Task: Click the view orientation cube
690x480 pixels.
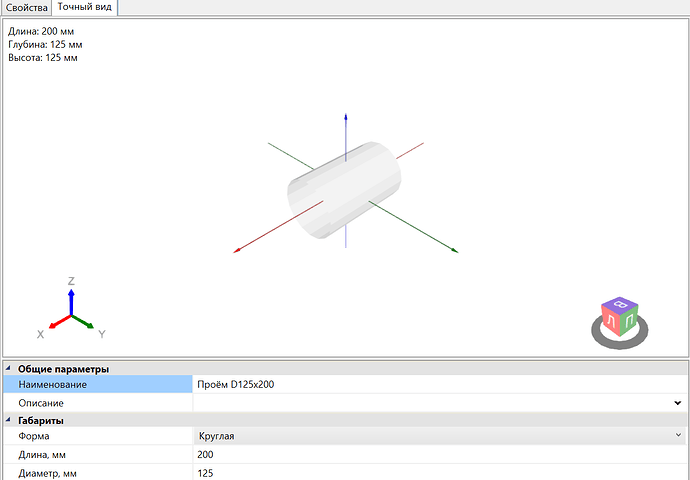Action: click(x=620, y=317)
